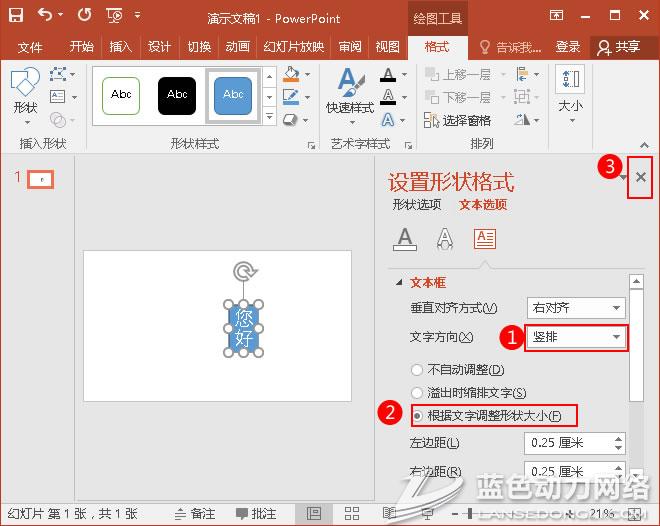
Task: Switch to Shape Options tab
Action: [x=416, y=205]
